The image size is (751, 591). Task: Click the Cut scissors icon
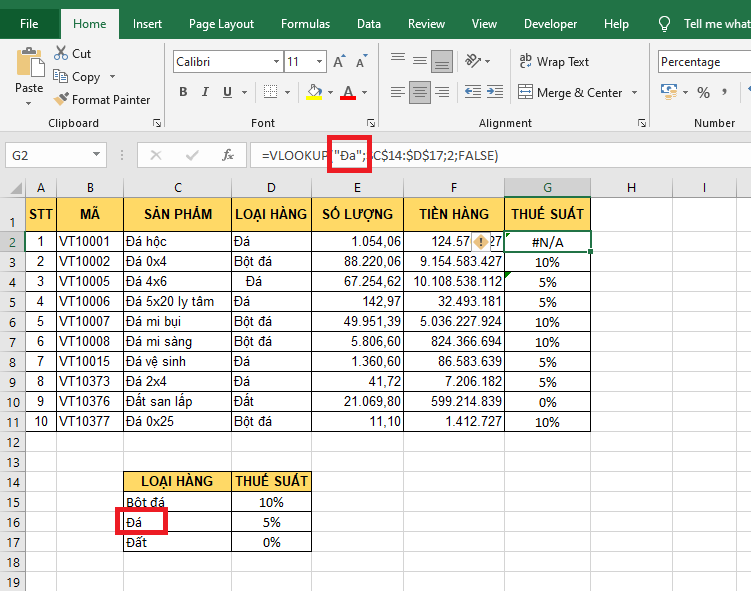(x=60, y=54)
